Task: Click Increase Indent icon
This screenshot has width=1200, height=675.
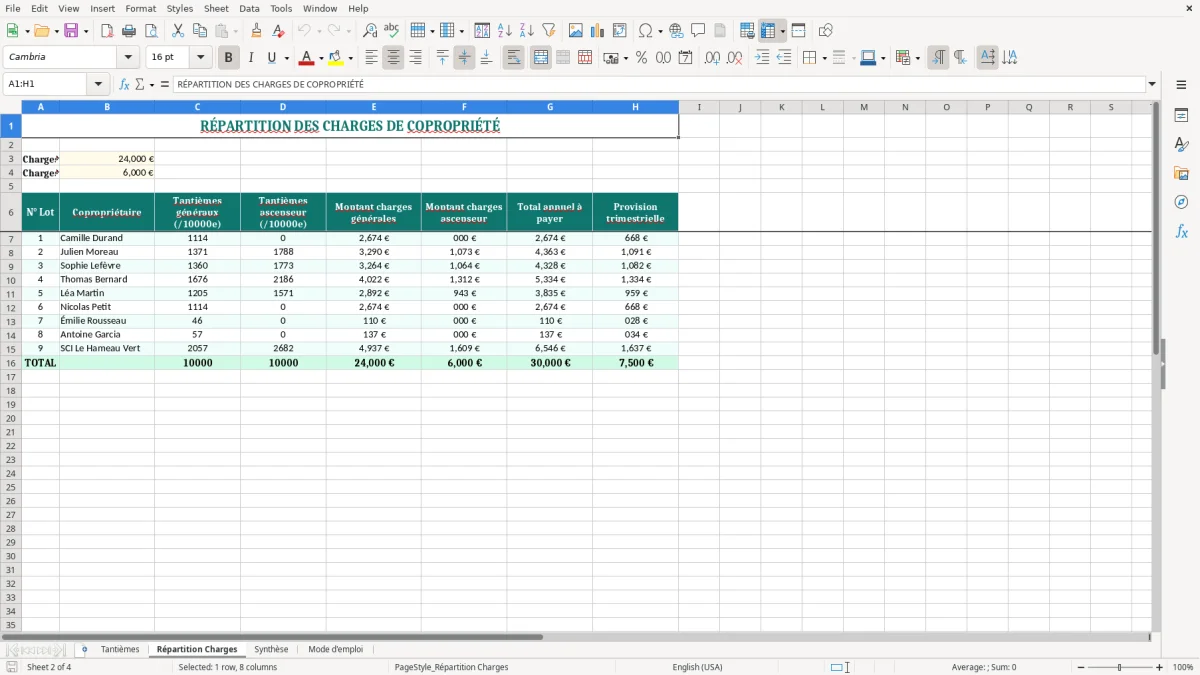Action: tap(762, 58)
